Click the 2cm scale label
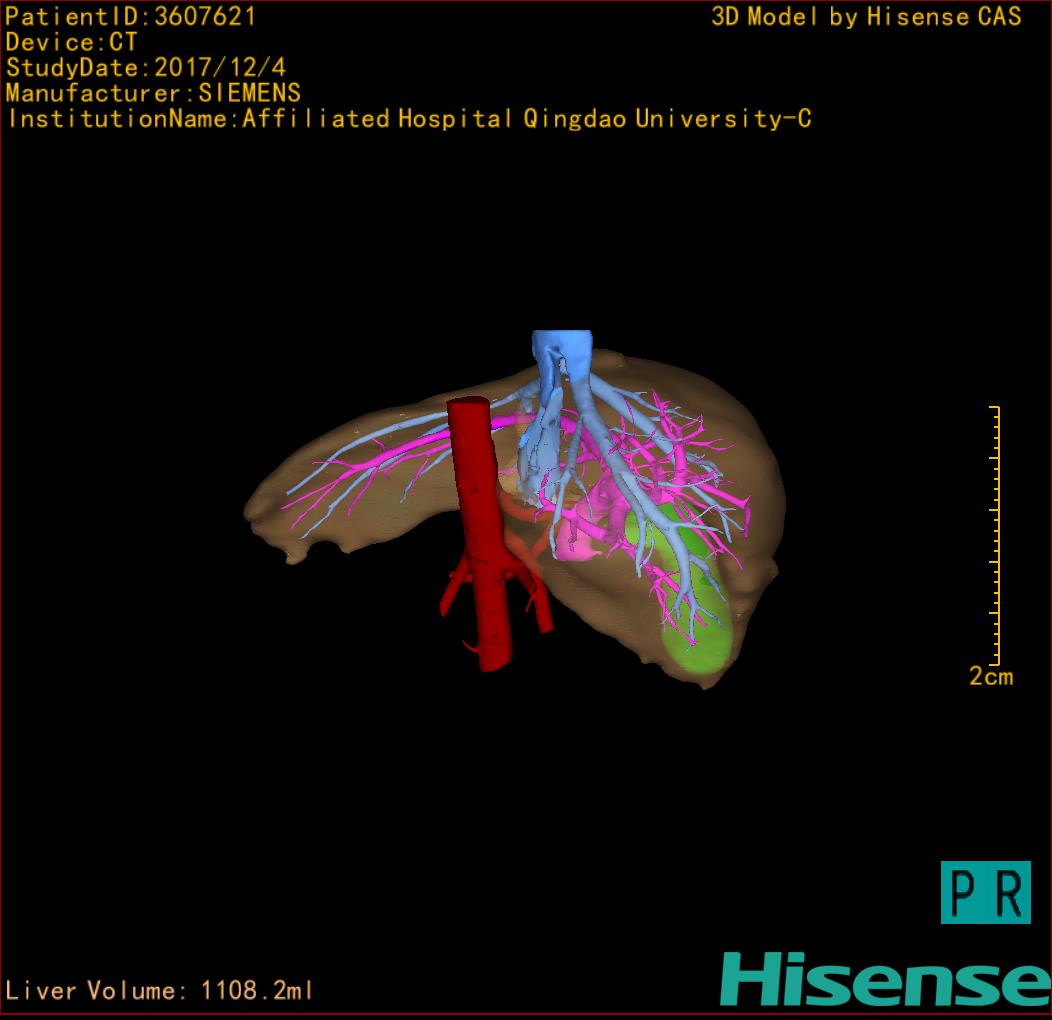This screenshot has height=1020, width=1052. pos(990,677)
